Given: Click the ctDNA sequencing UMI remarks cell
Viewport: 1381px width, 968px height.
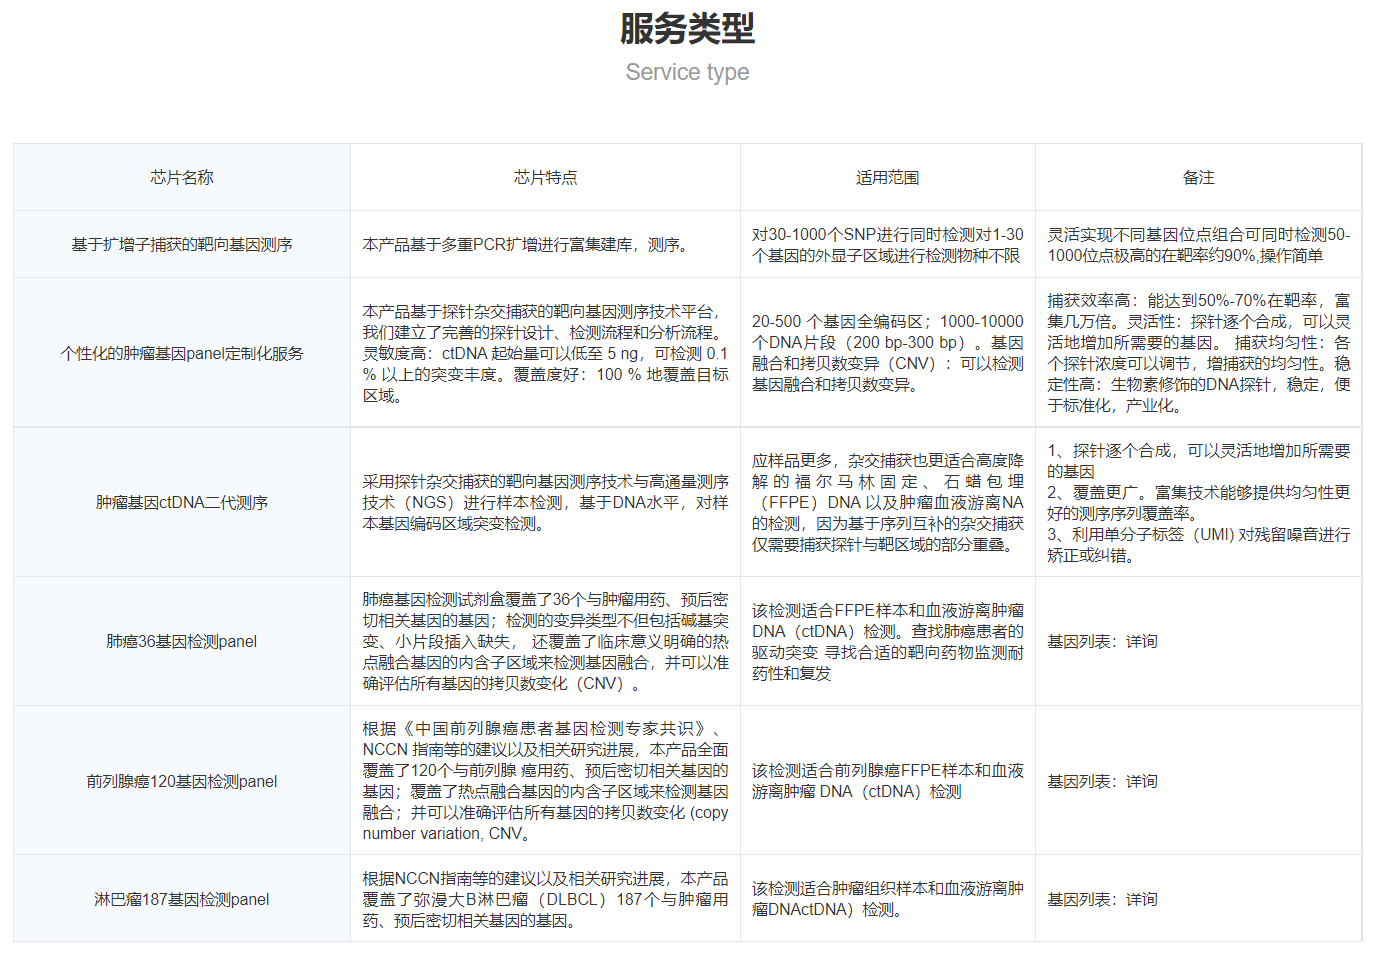Looking at the screenshot, I should [1198, 502].
